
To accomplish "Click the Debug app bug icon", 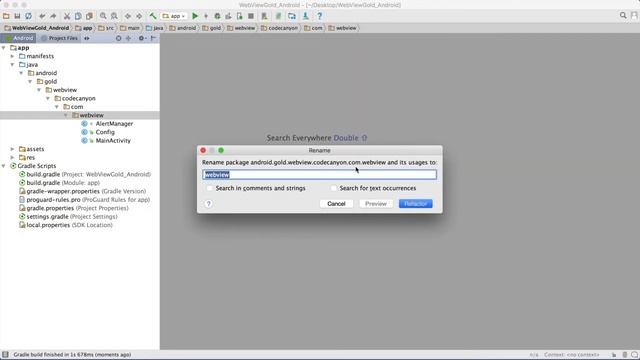I will click(x=217, y=16).
